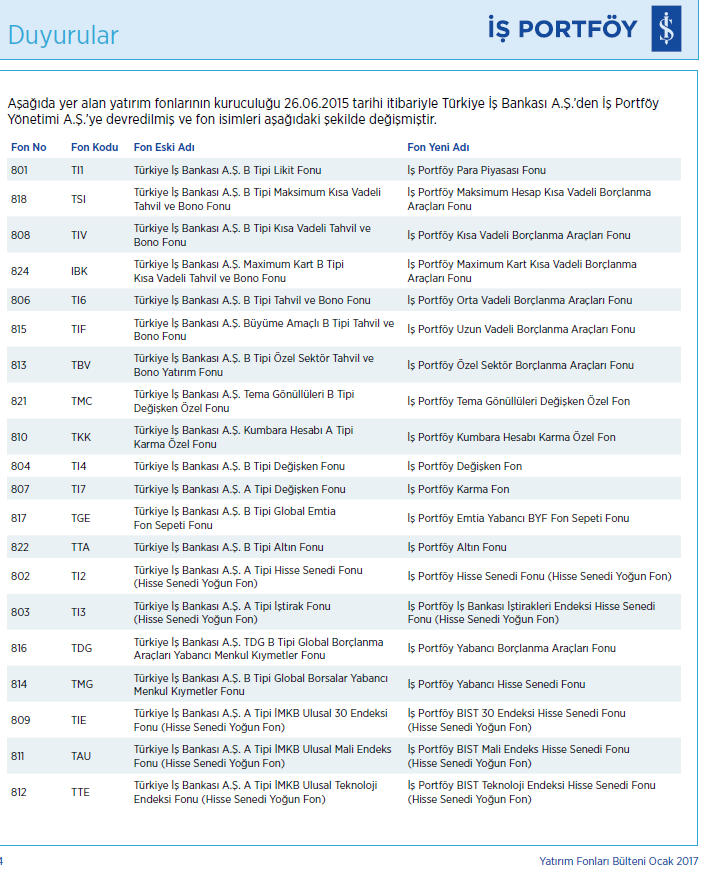714x874 pixels.
Task: Select fund code TI4
Action: [x=79, y=466]
